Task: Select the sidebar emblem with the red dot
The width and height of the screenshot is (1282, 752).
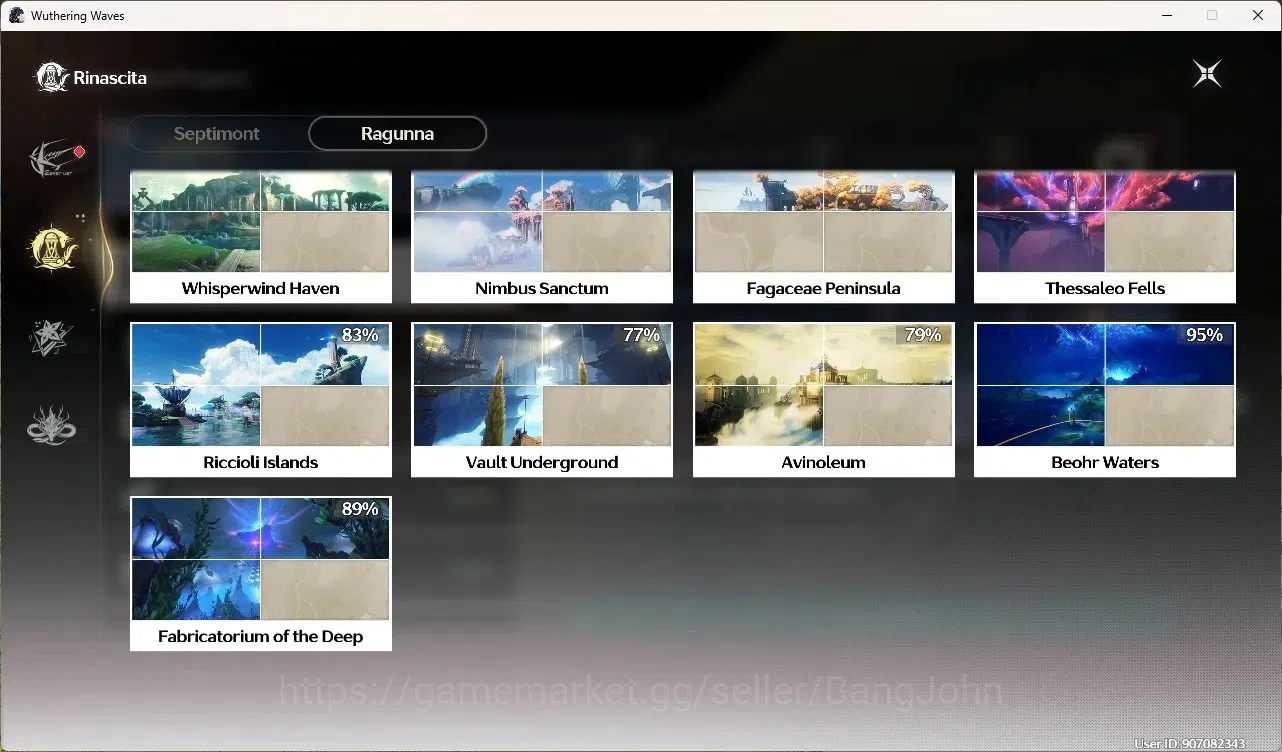Action: tap(56, 158)
